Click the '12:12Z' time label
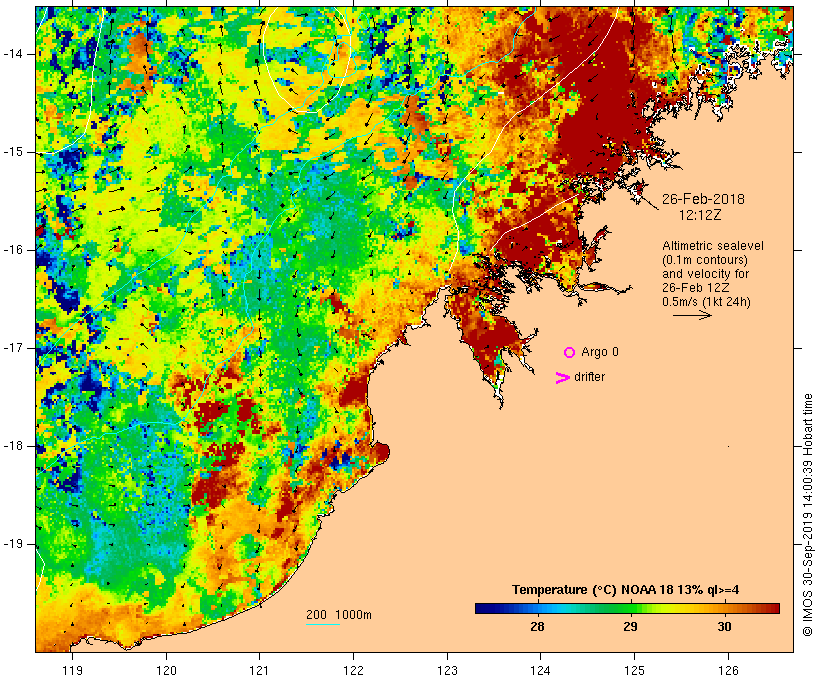Screen dimensions: 820x680 (x=700, y=215)
